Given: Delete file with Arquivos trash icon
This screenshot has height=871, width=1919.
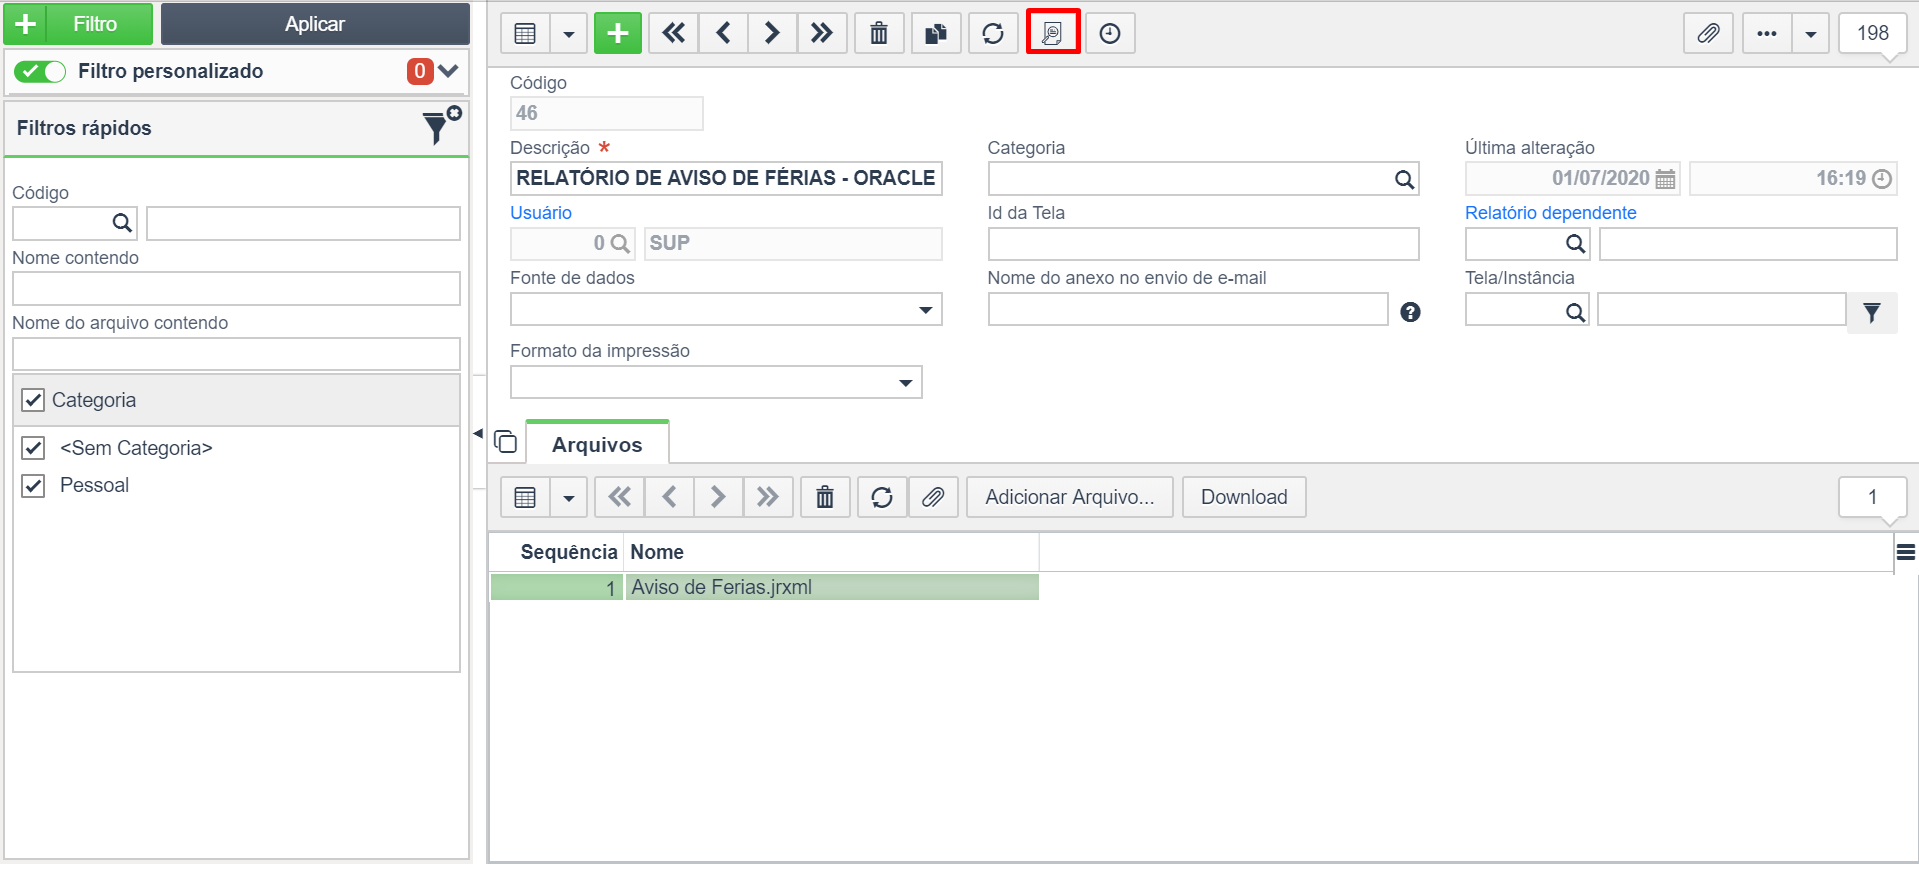Looking at the screenshot, I should point(825,497).
